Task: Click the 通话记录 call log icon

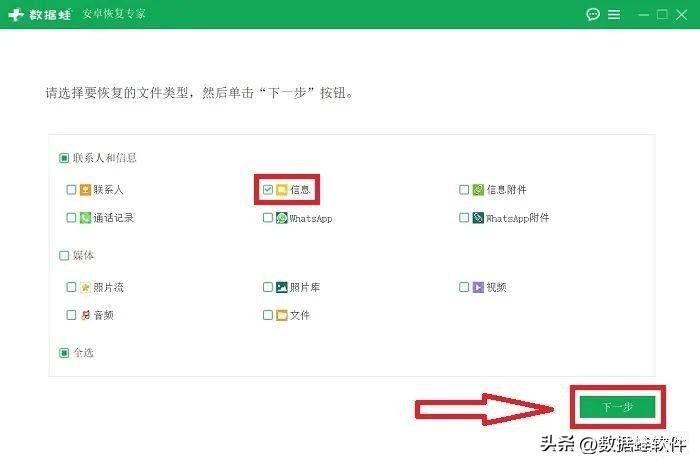Action: pos(85,218)
